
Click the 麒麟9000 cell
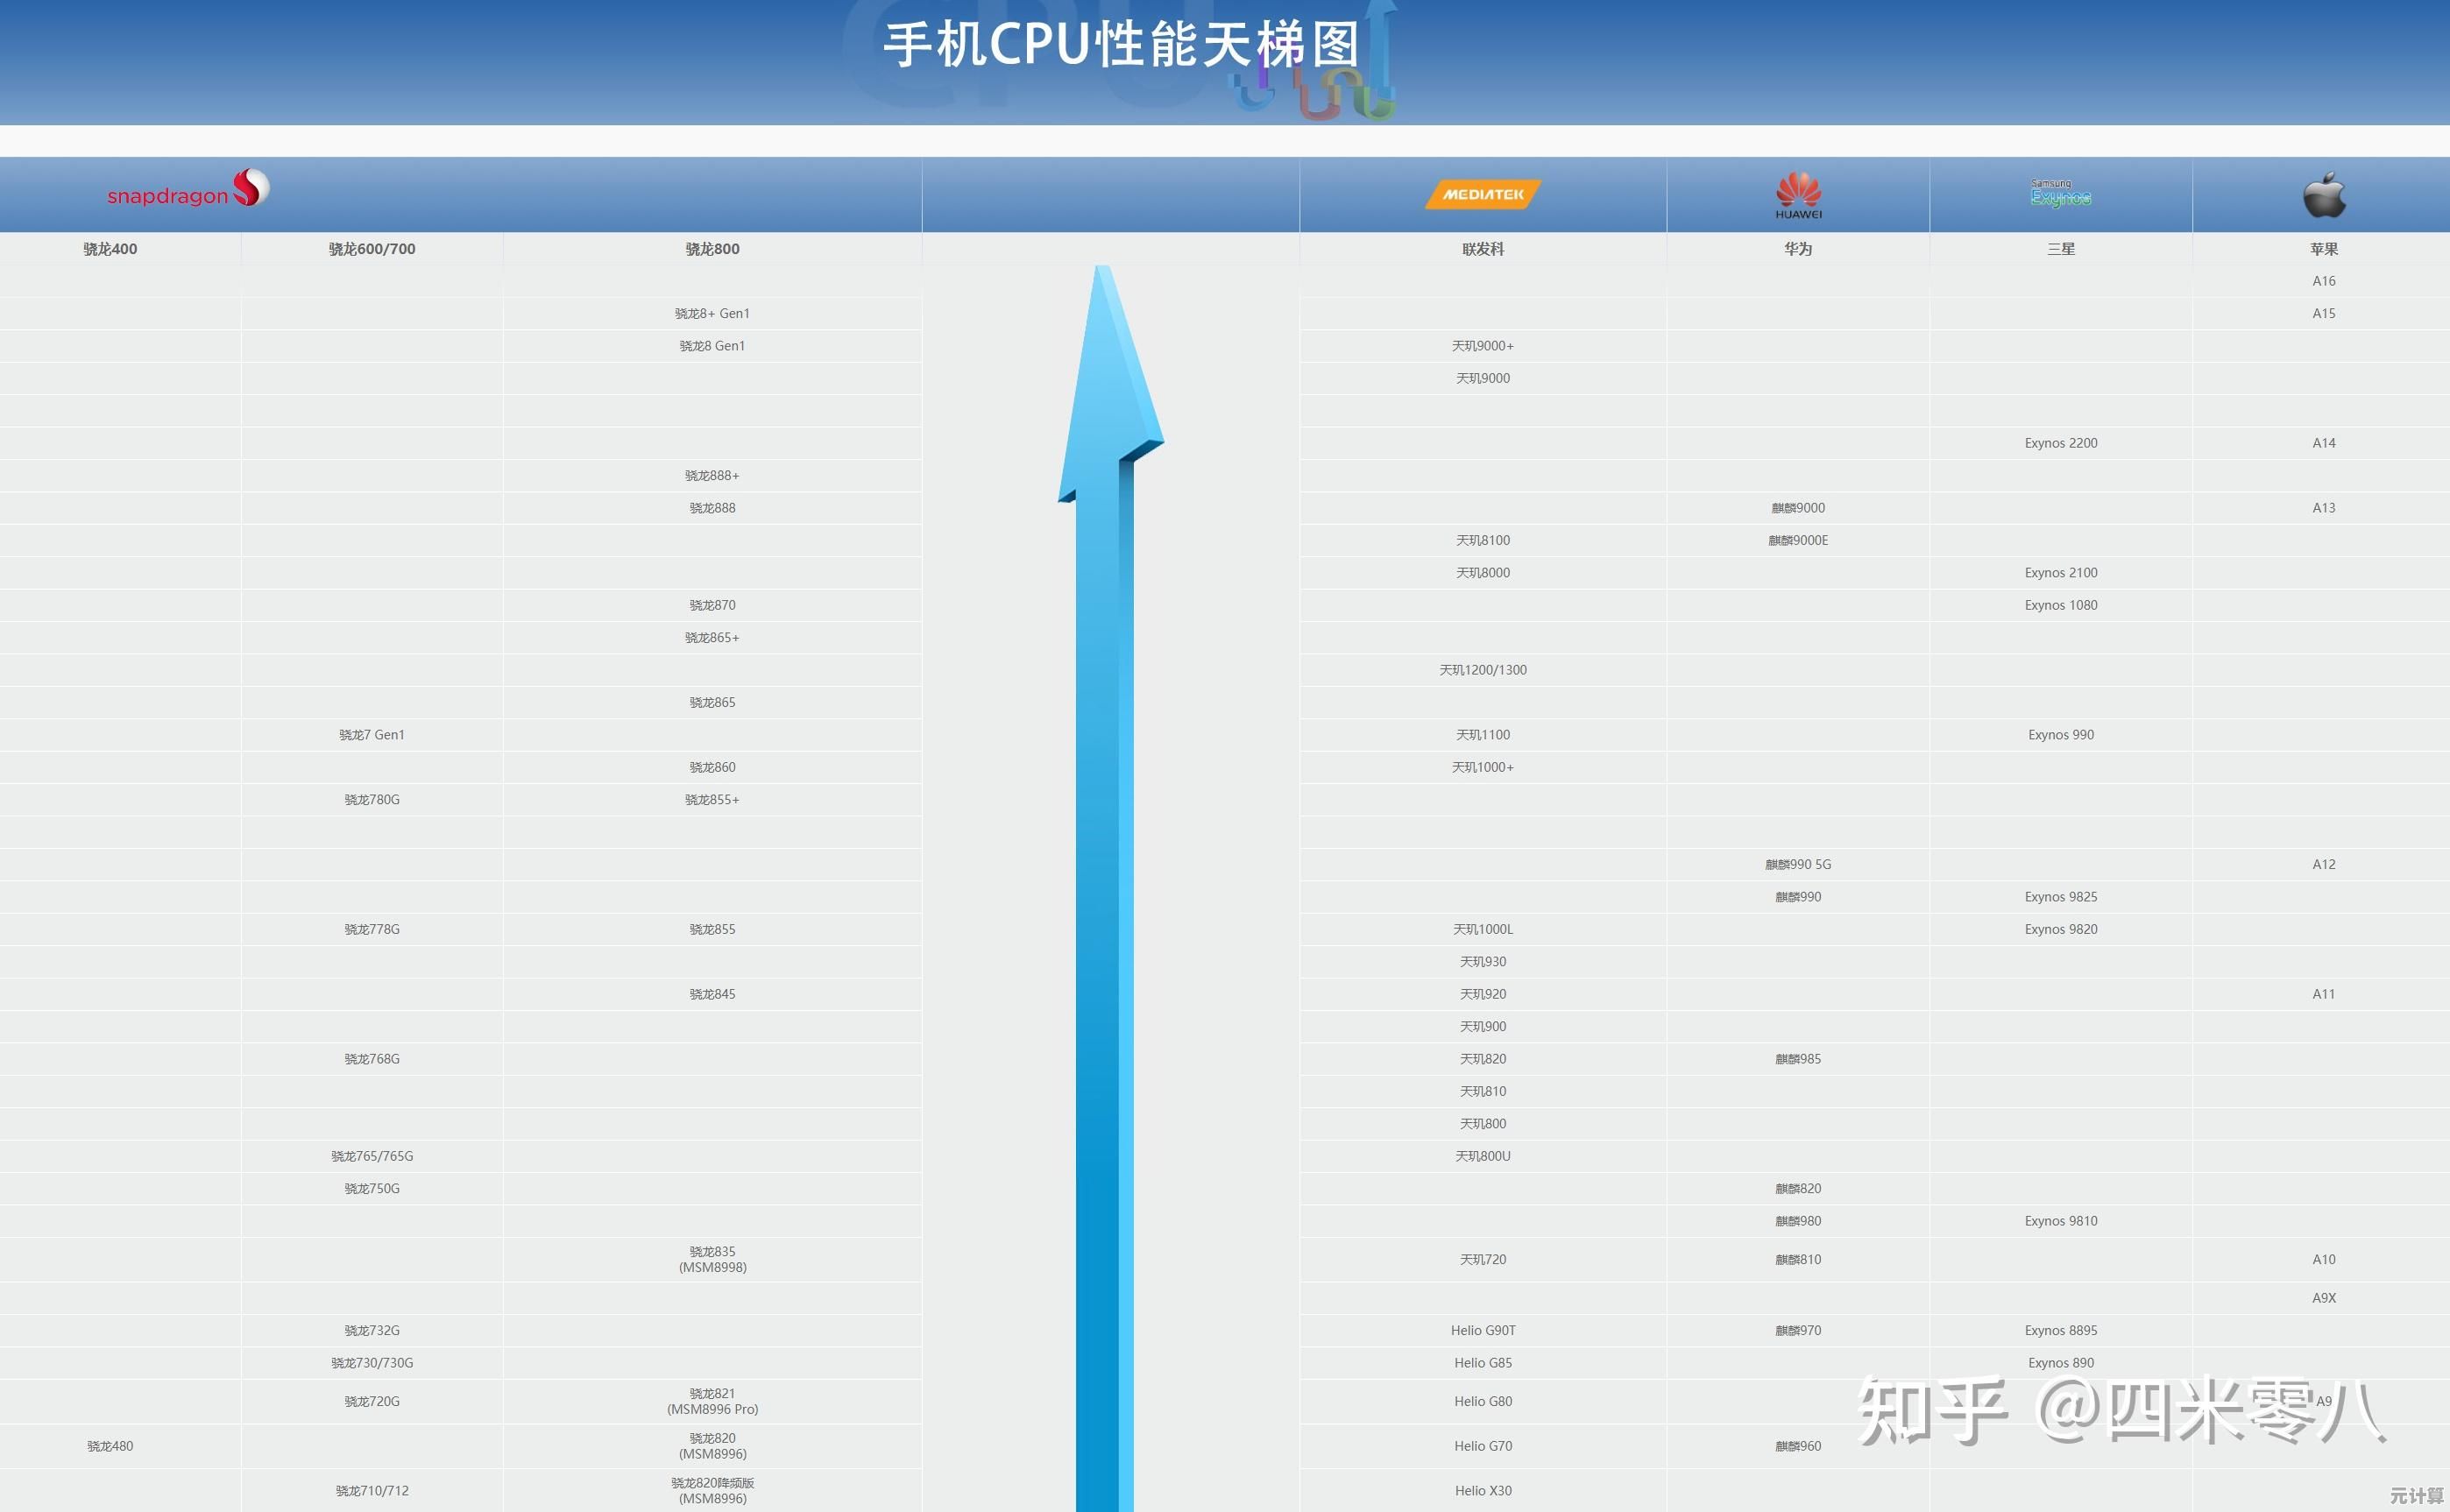(1797, 507)
